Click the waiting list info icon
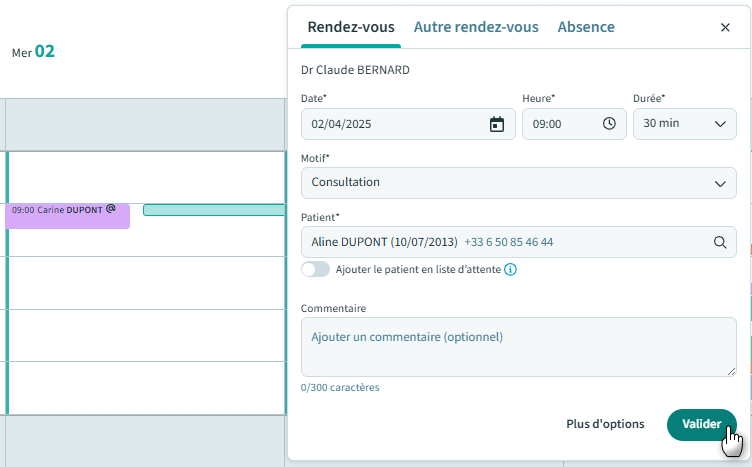752x467 pixels. 510,270
